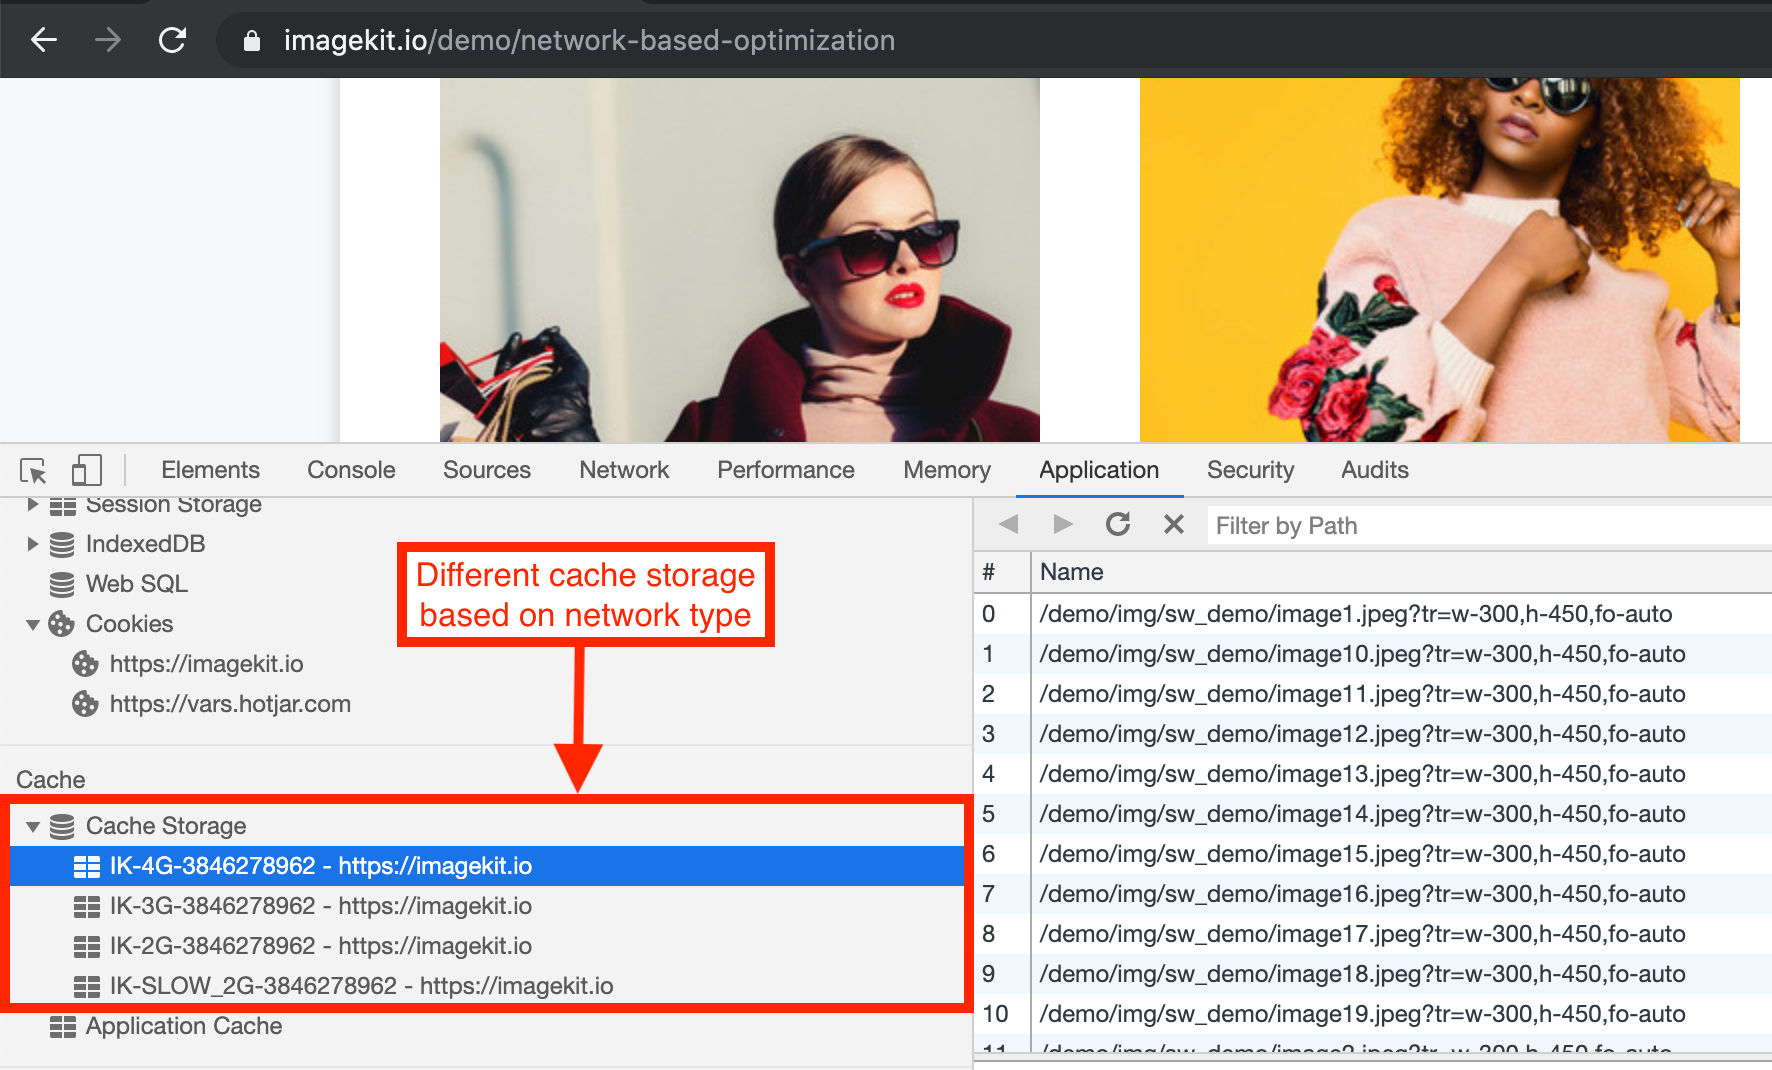This screenshot has width=1772, height=1070.
Task: Switch to the Network tab
Action: (x=624, y=470)
